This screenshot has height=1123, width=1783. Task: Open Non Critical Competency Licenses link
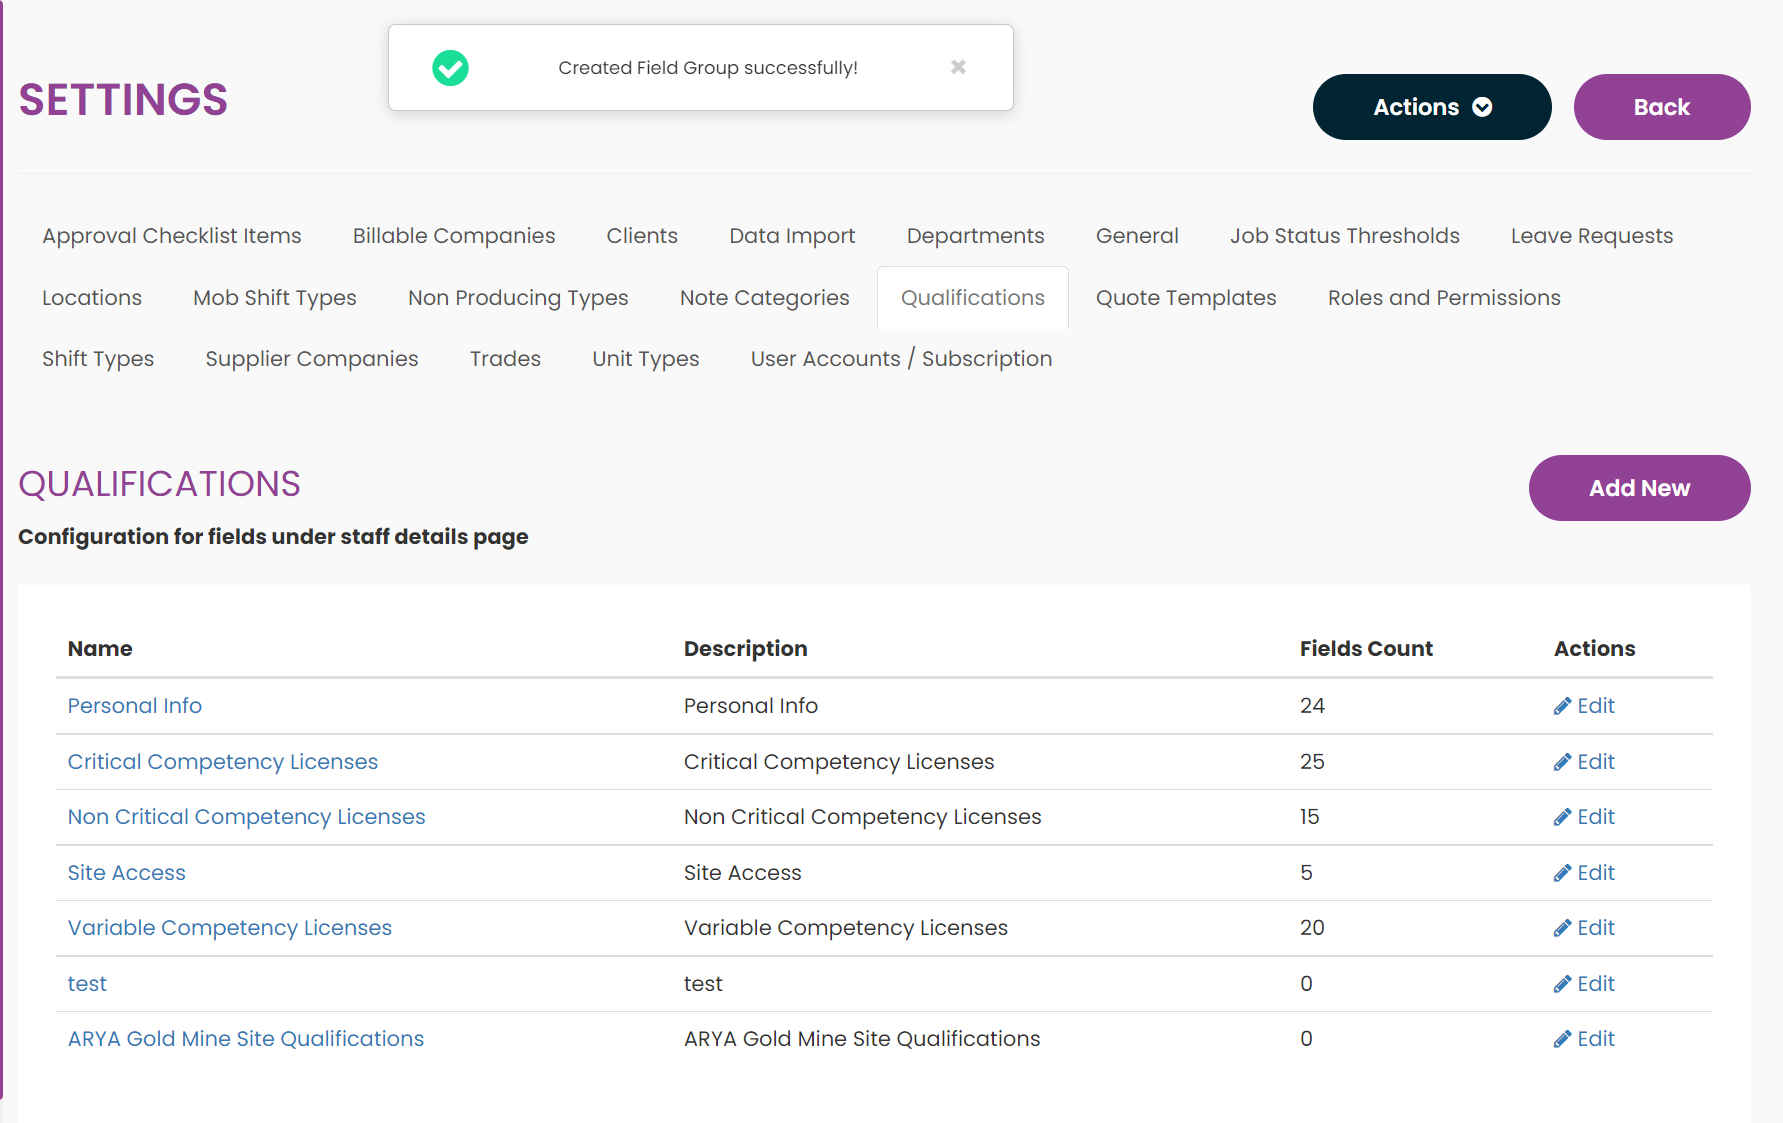[246, 817]
